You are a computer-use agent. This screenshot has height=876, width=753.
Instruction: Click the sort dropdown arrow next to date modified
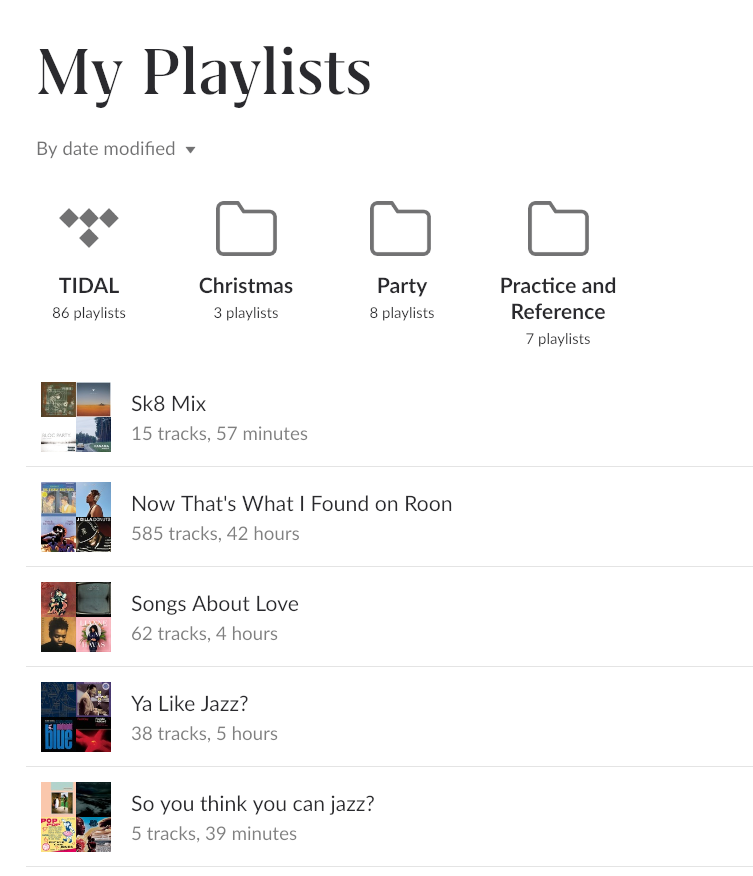(x=190, y=150)
